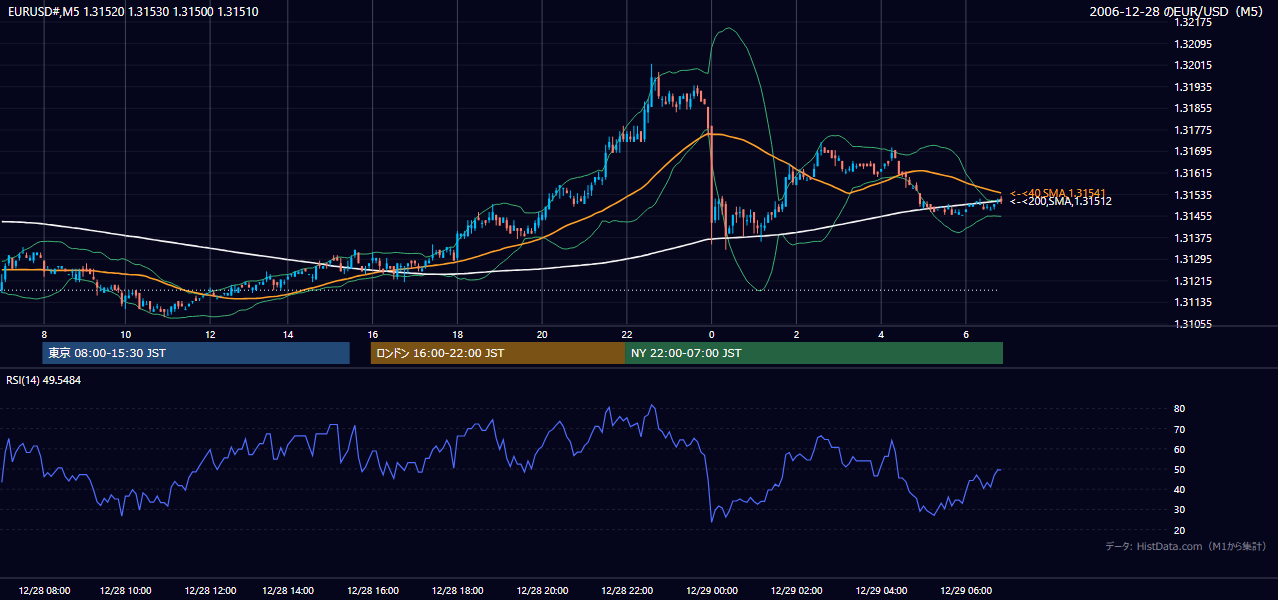Click the hour 22 tick on the price chart
This screenshot has height=600, width=1278.
pyautogui.click(x=626, y=334)
